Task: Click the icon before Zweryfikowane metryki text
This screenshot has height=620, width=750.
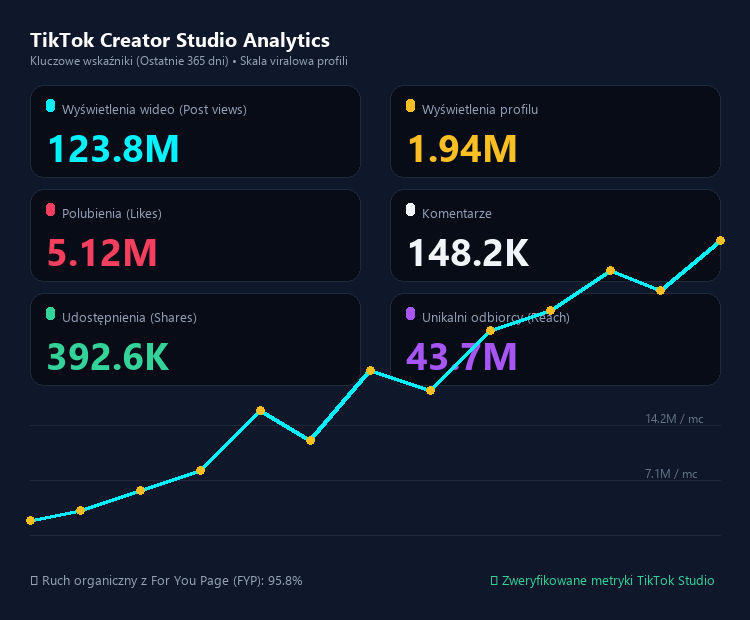Action: coord(494,581)
